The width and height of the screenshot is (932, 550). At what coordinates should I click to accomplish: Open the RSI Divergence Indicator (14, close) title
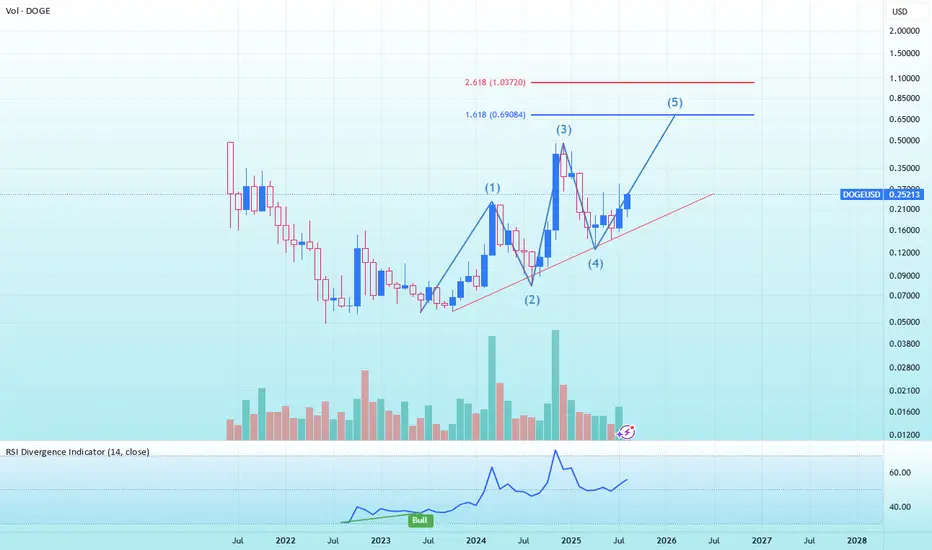77,452
